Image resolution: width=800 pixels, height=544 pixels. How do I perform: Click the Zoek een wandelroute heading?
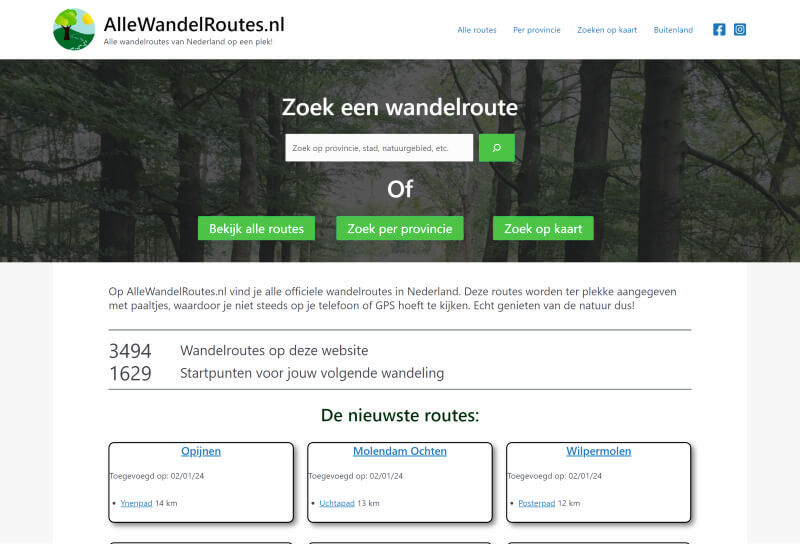[x=399, y=107]
